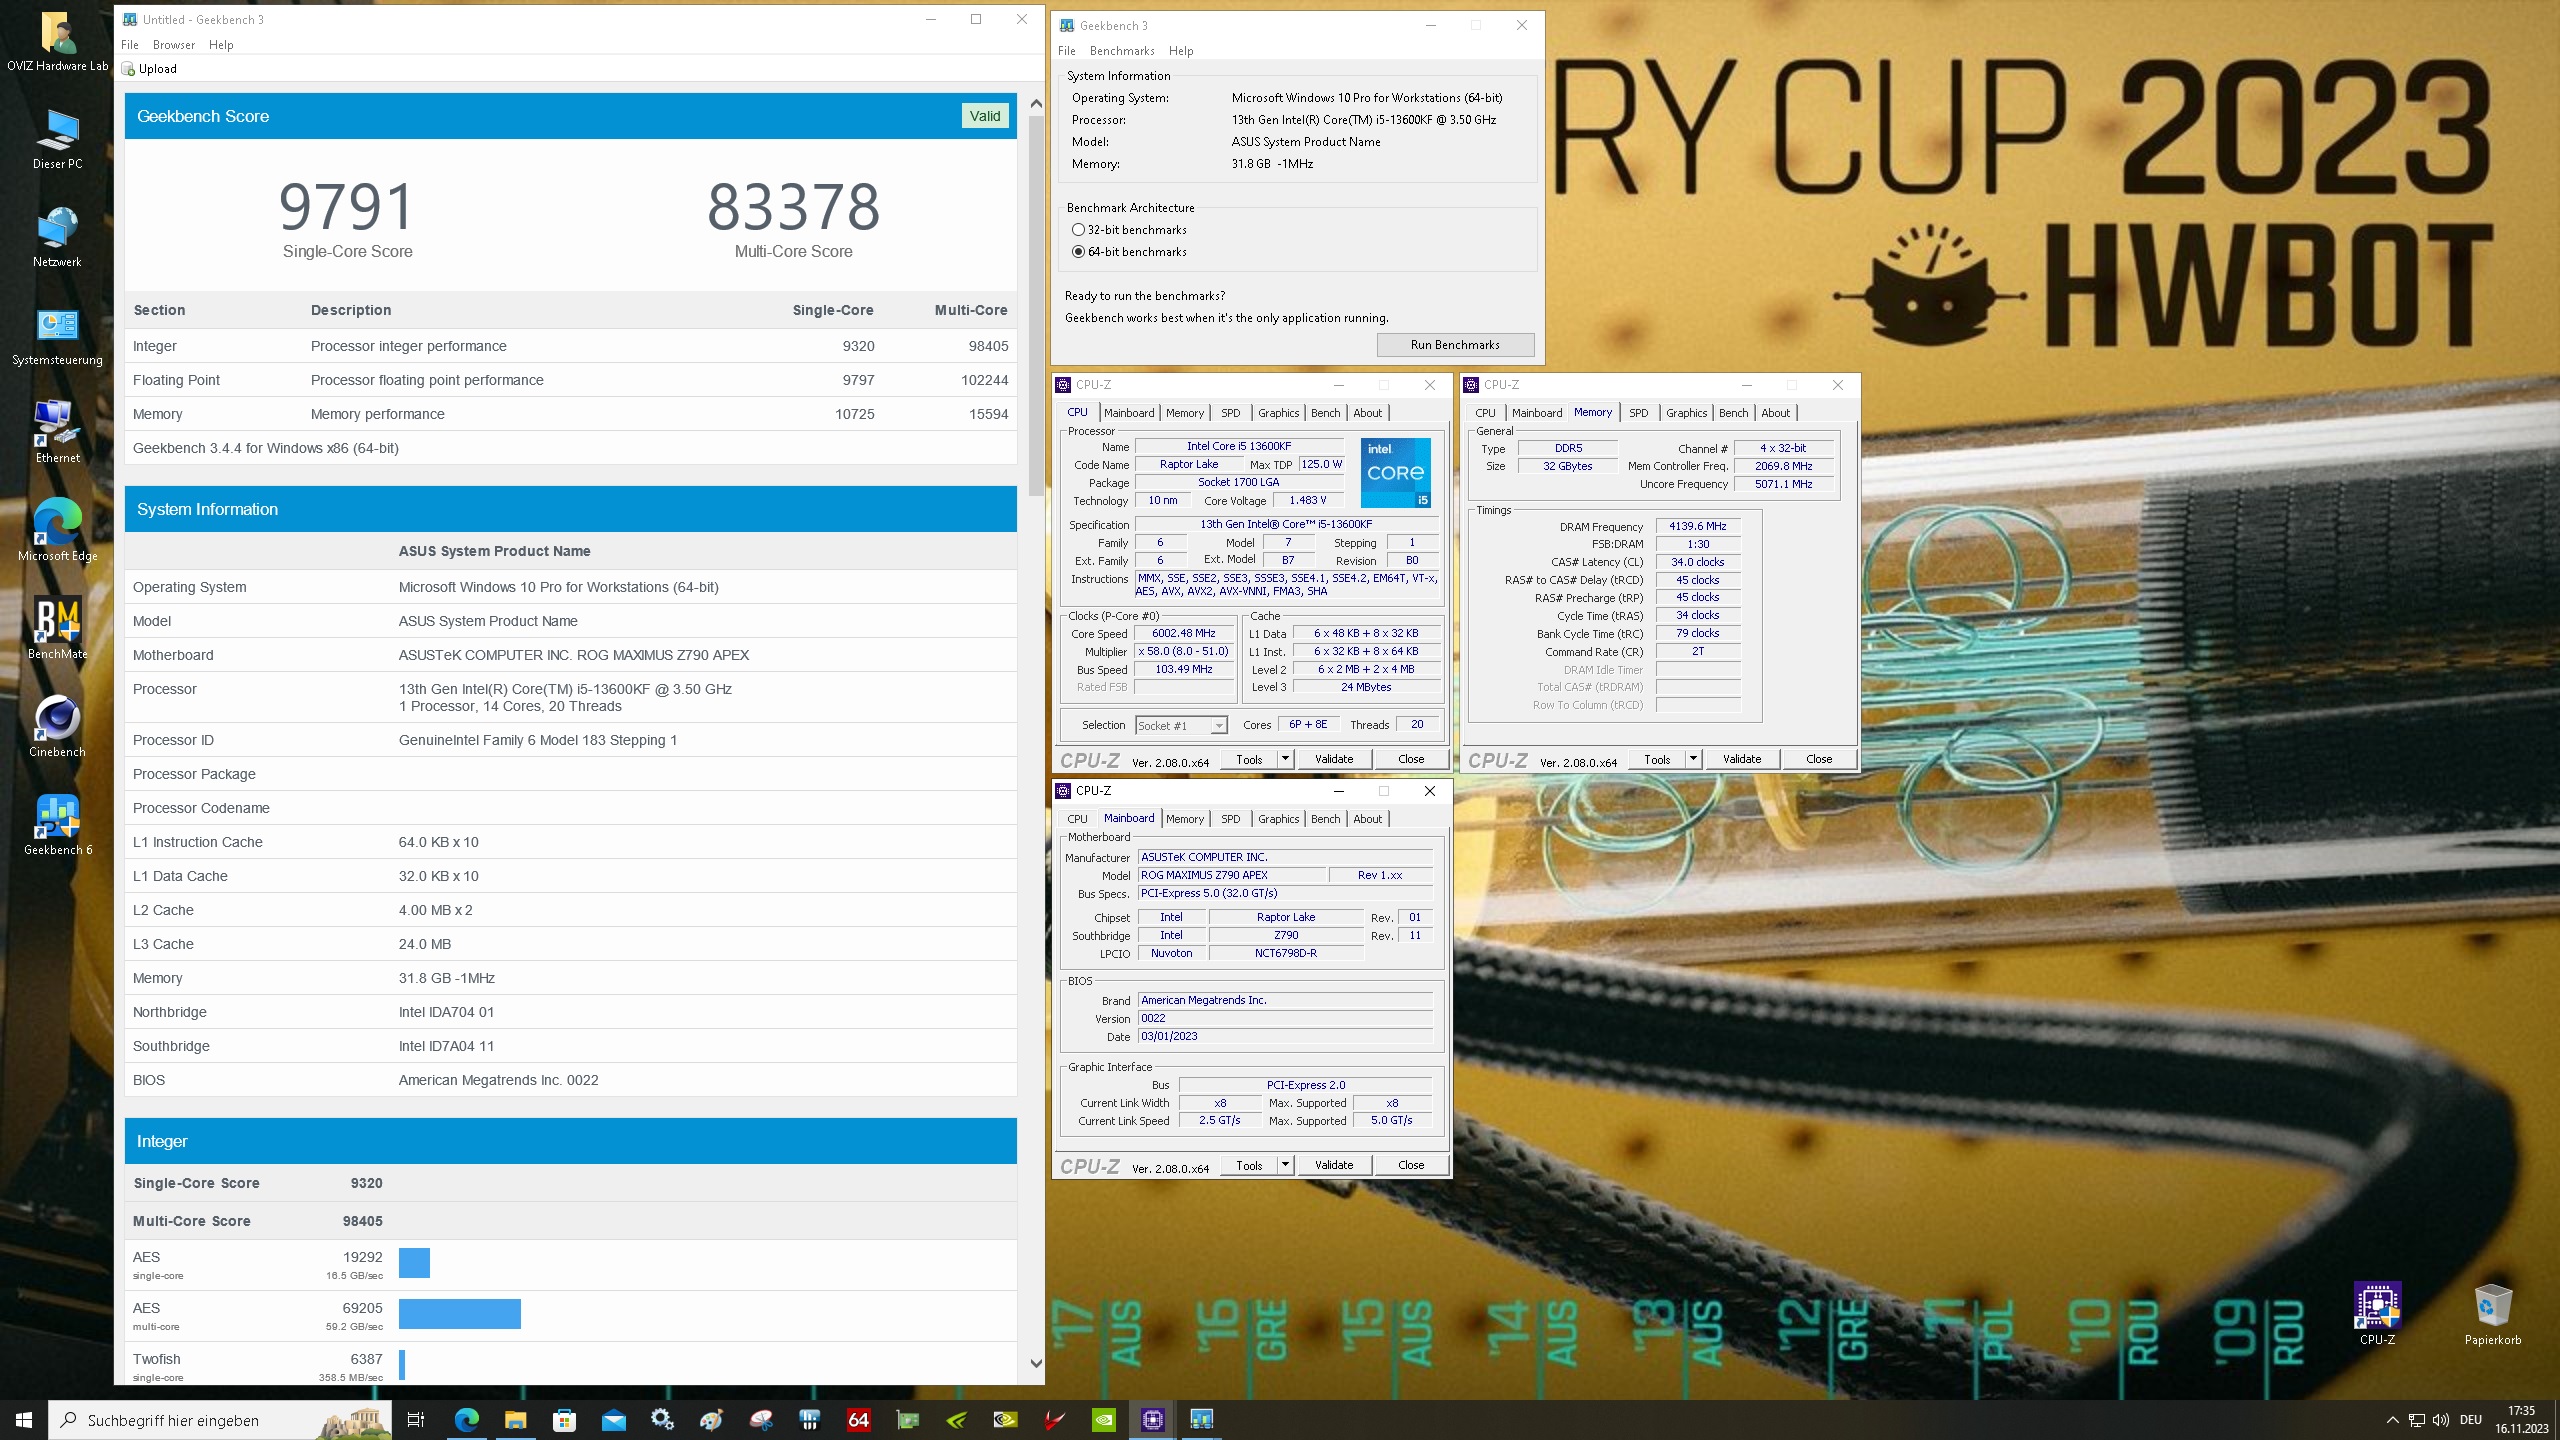Screen dimensions: 2560x1440
Task: Open Benchmarks menu in Geekbench 3 launcher
Action: (x=1122, y=51)
